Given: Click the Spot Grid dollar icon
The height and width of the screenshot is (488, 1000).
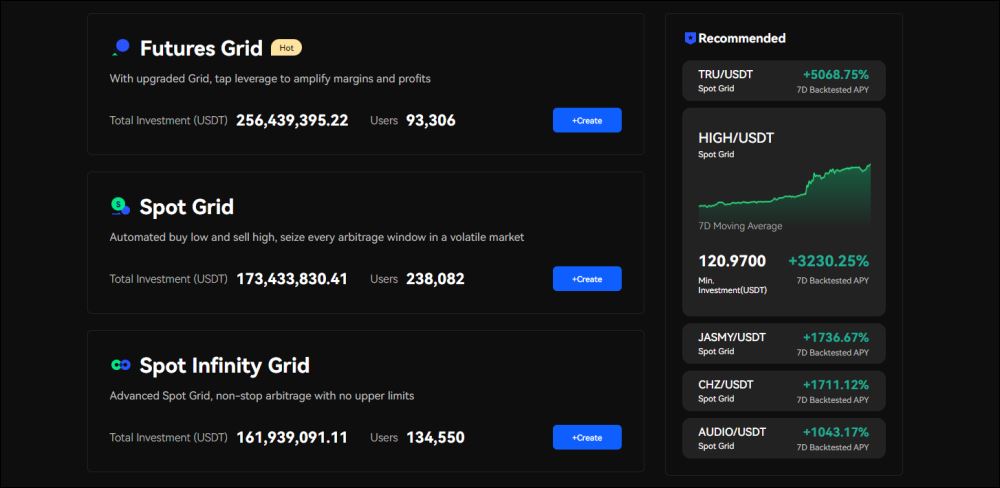Looking at the screenshot, I should tap(120, 206).
